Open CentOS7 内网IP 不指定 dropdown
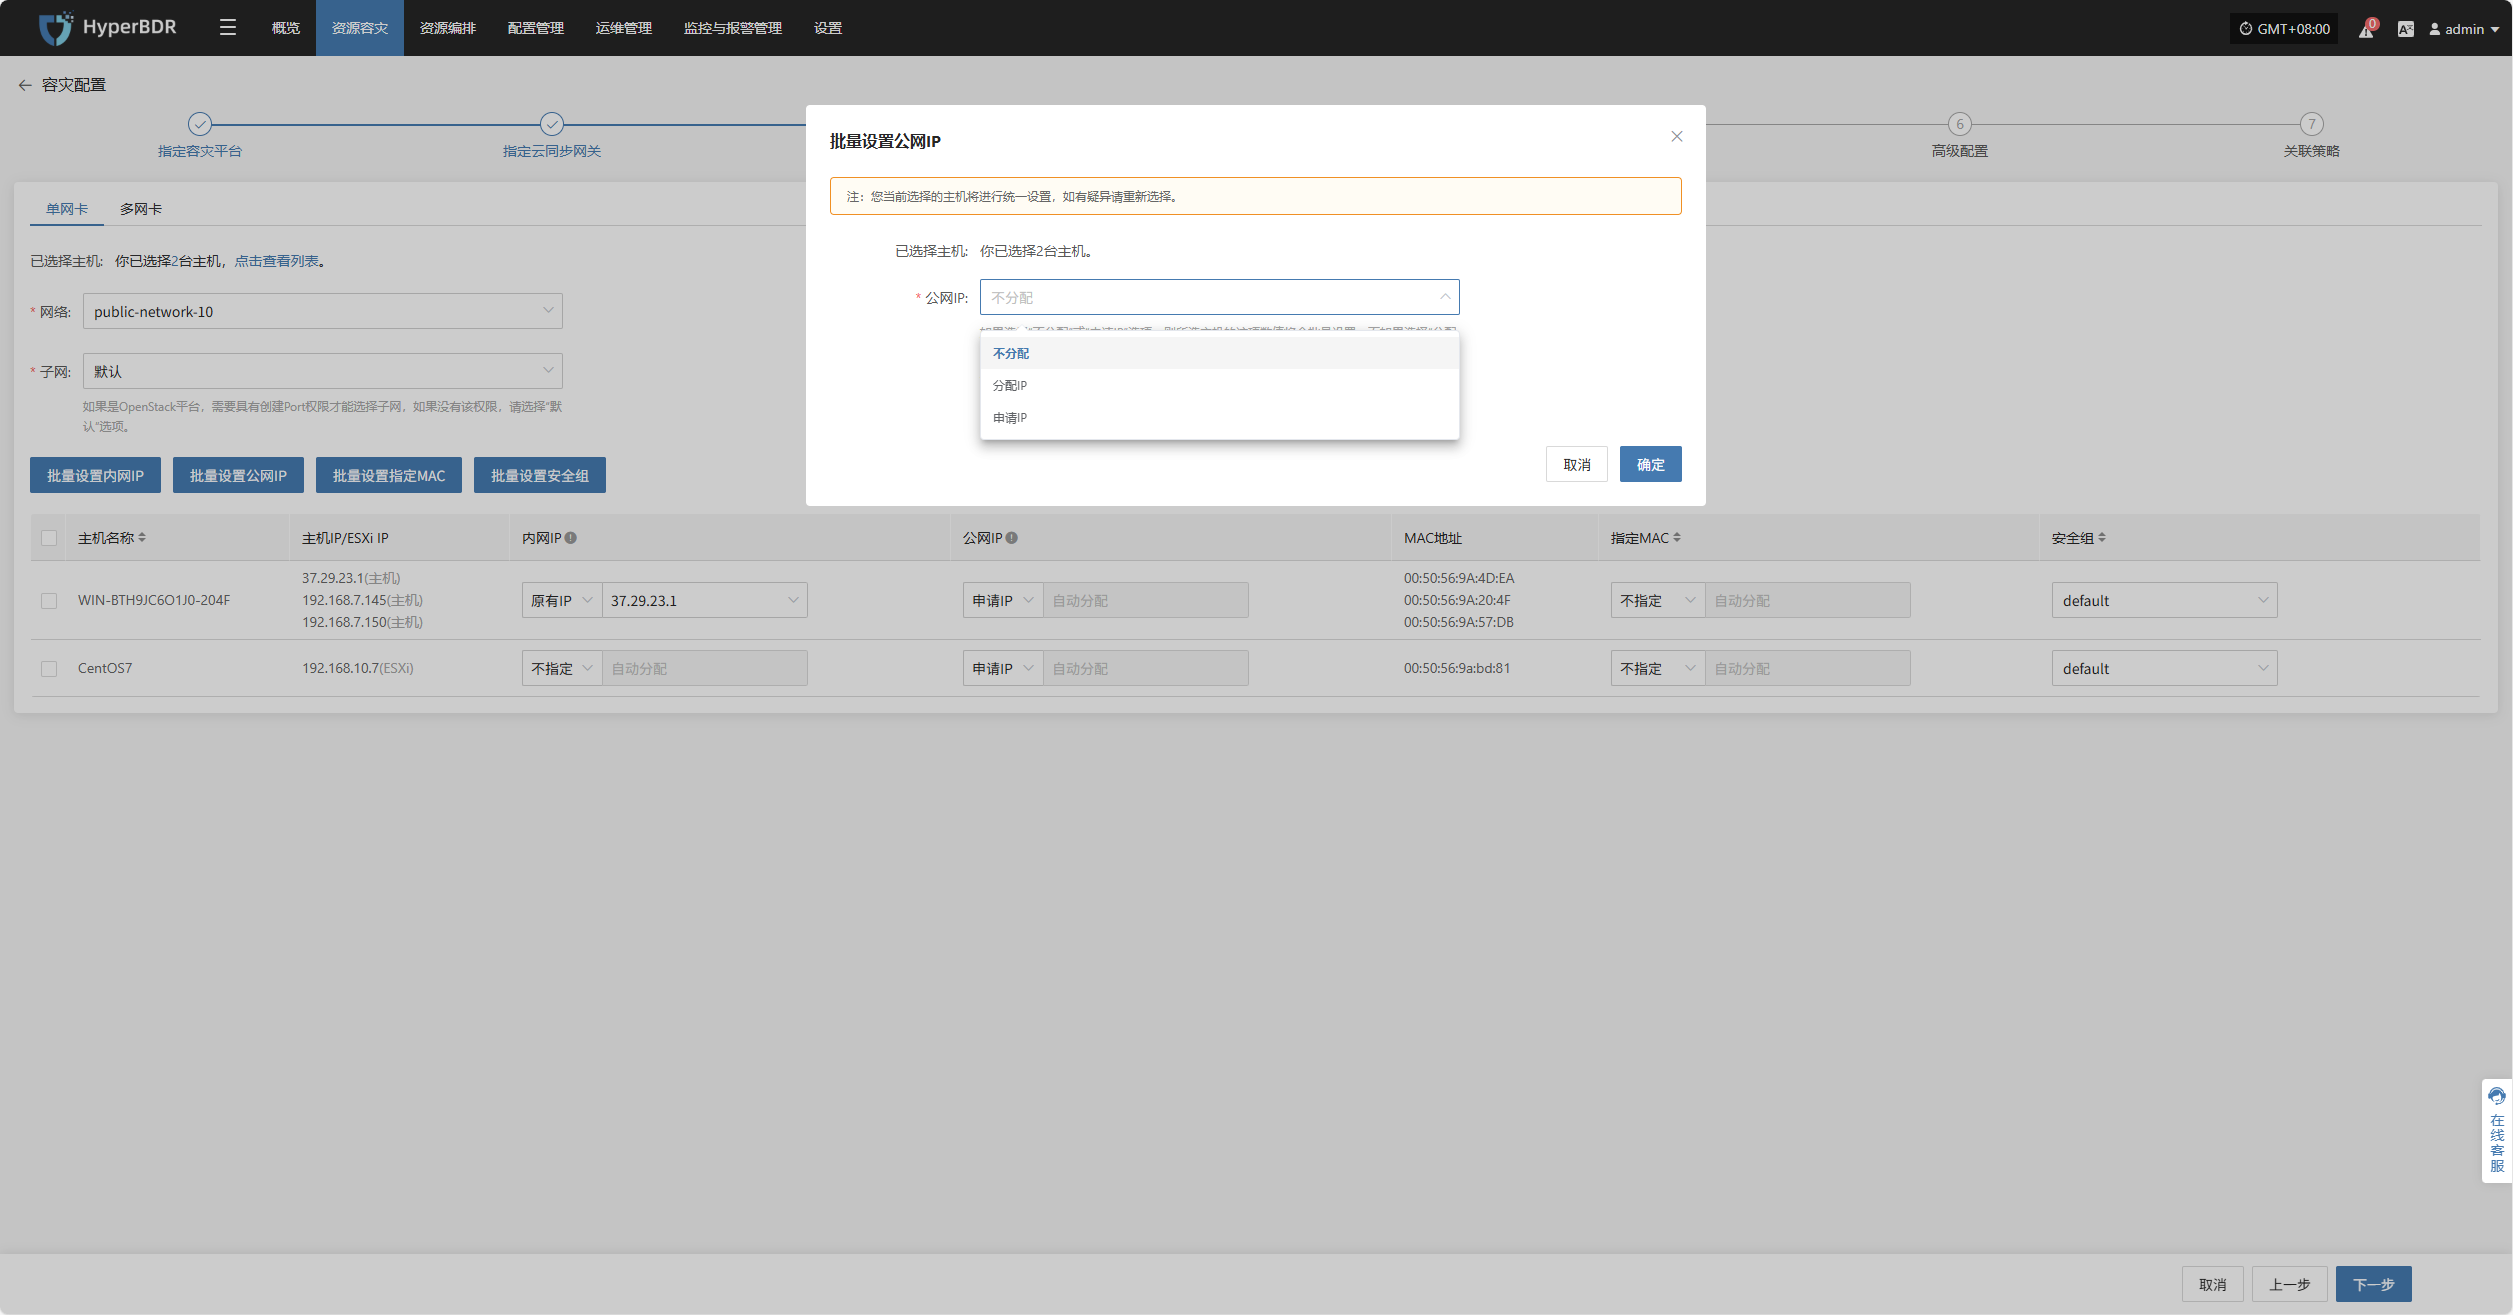The height and width of the screenshot is (1315, 2513). pyautogui.click(x=562, y=668)
